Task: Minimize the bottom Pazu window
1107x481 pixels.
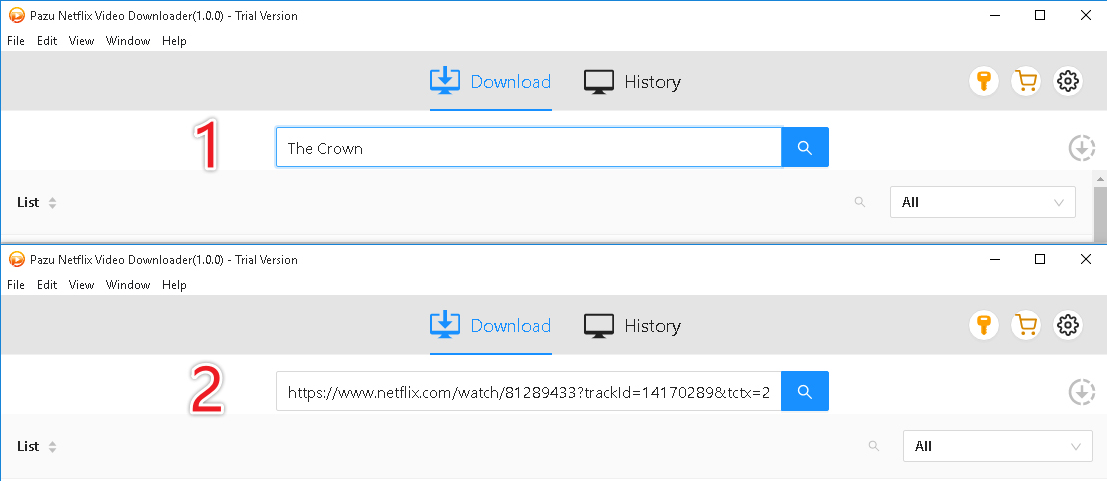Action: point(994,259)
